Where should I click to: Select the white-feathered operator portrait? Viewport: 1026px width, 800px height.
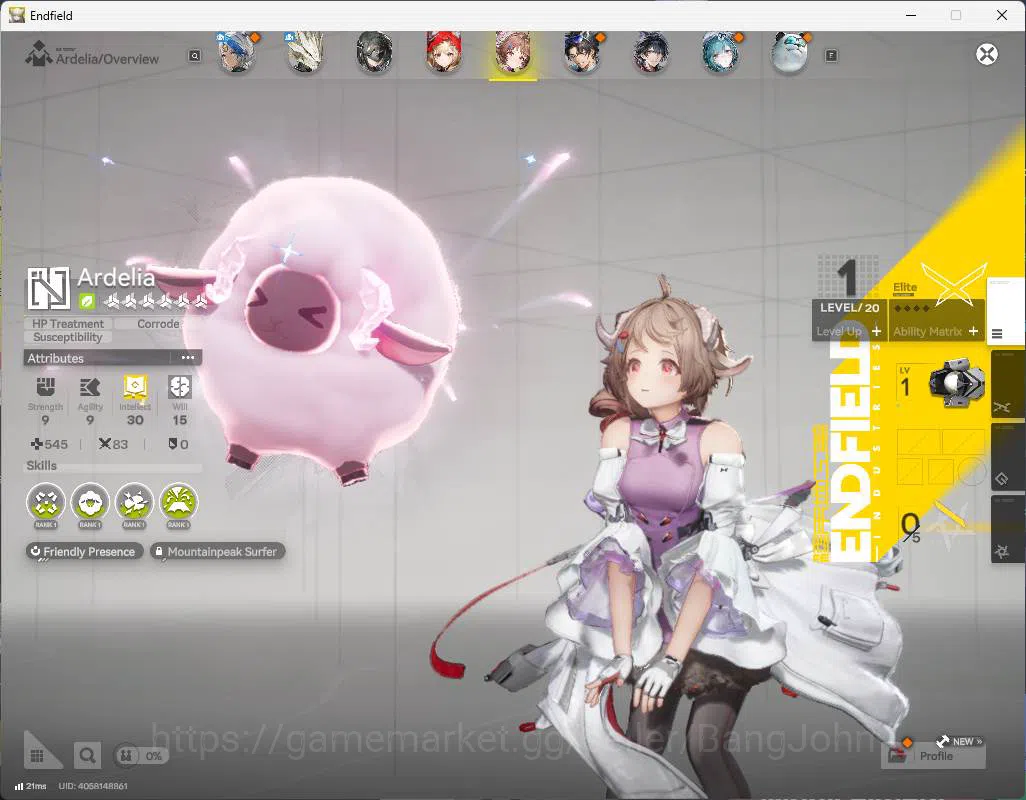point(306,53)
